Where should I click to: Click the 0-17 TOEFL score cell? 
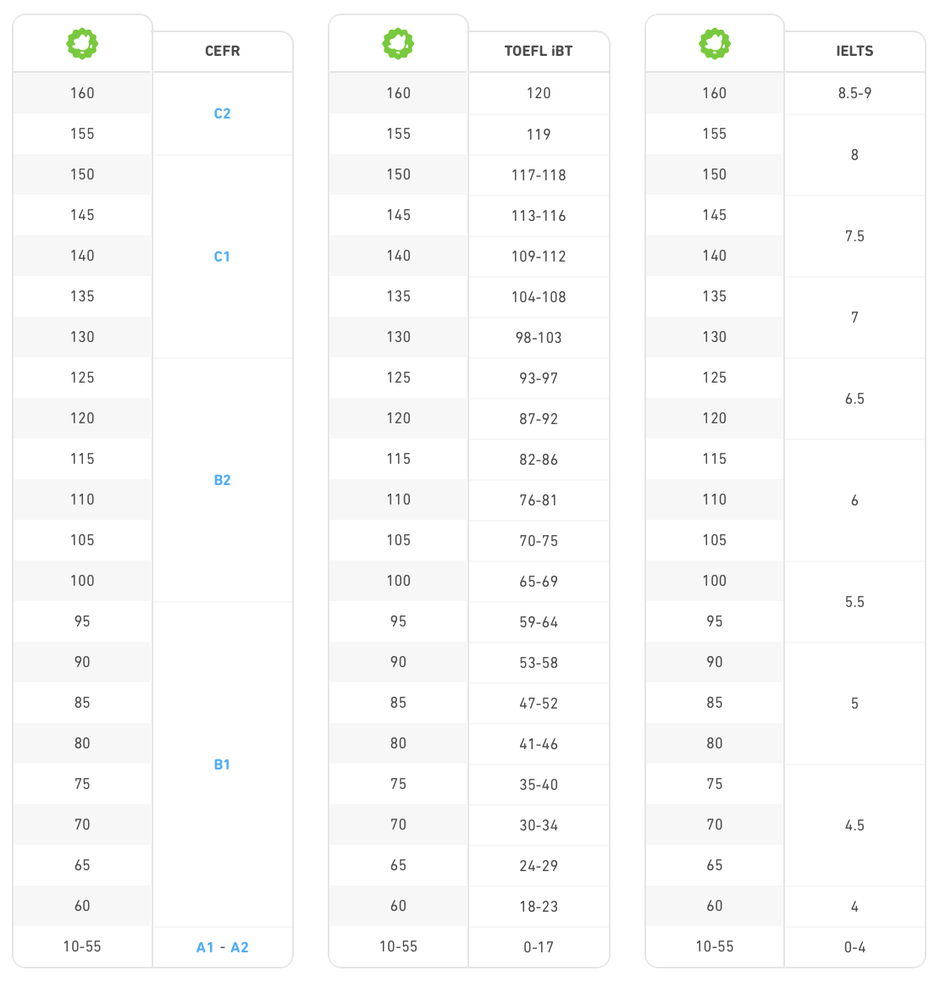pyautogui.click(x=538, y=947)
